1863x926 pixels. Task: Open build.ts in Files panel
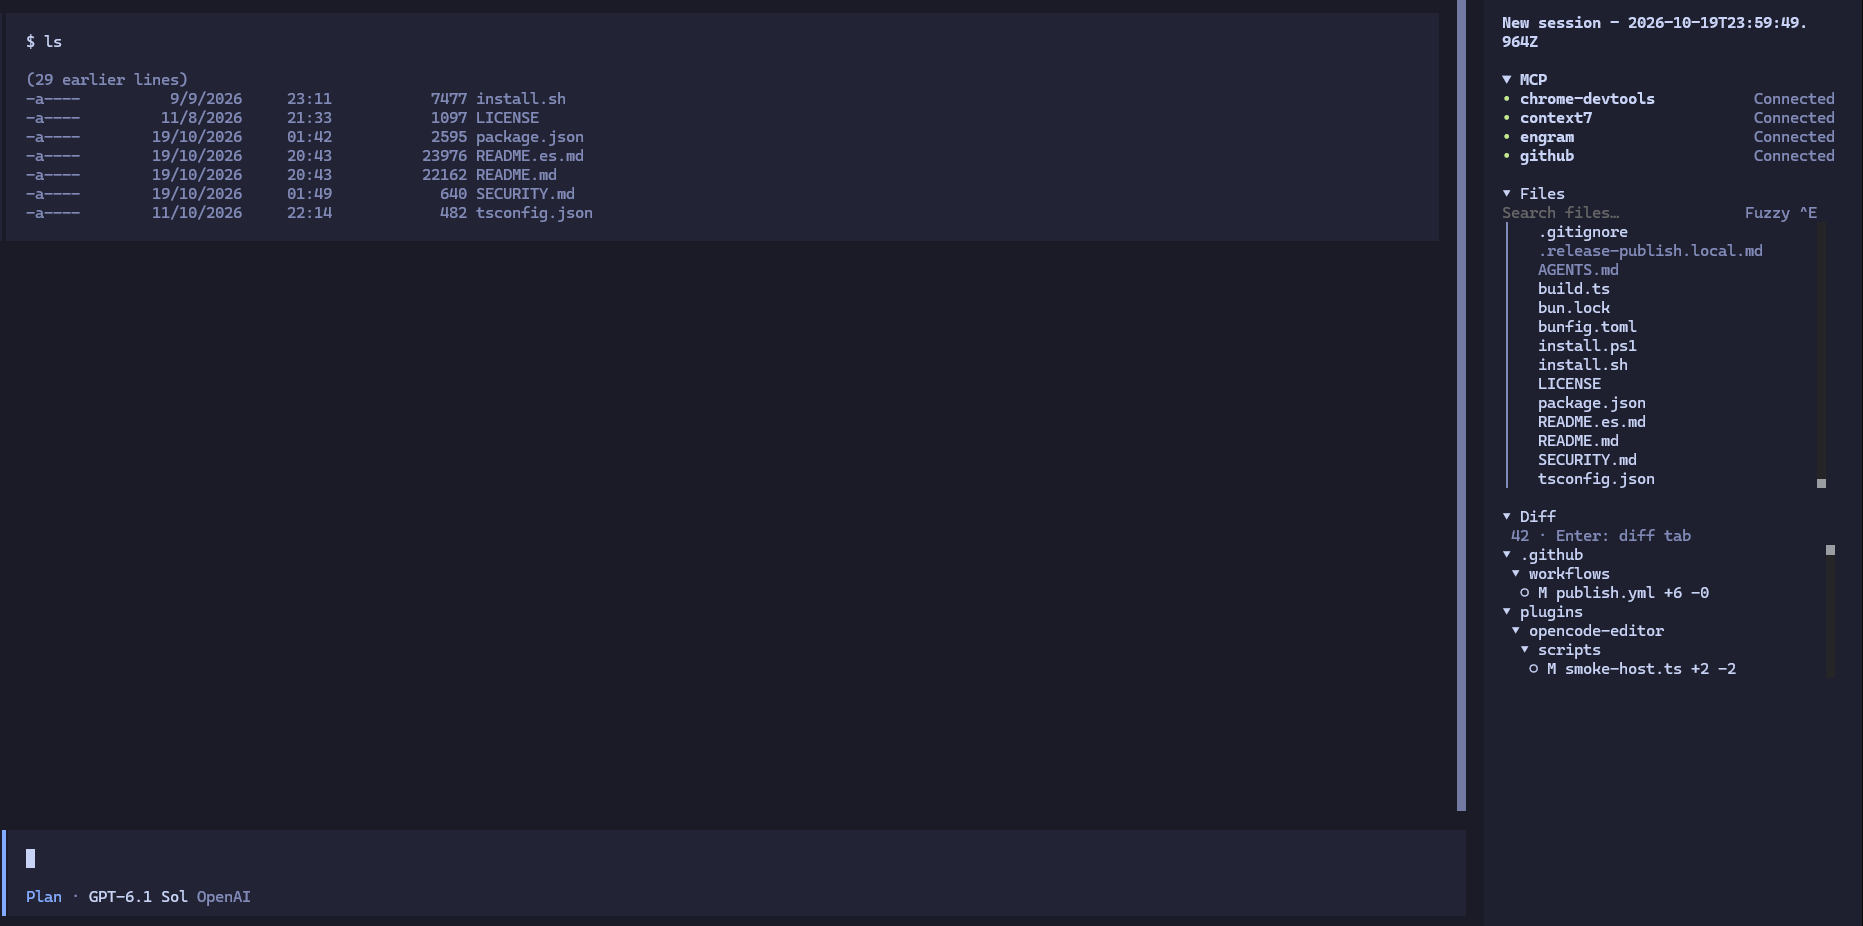point(1574,289)
